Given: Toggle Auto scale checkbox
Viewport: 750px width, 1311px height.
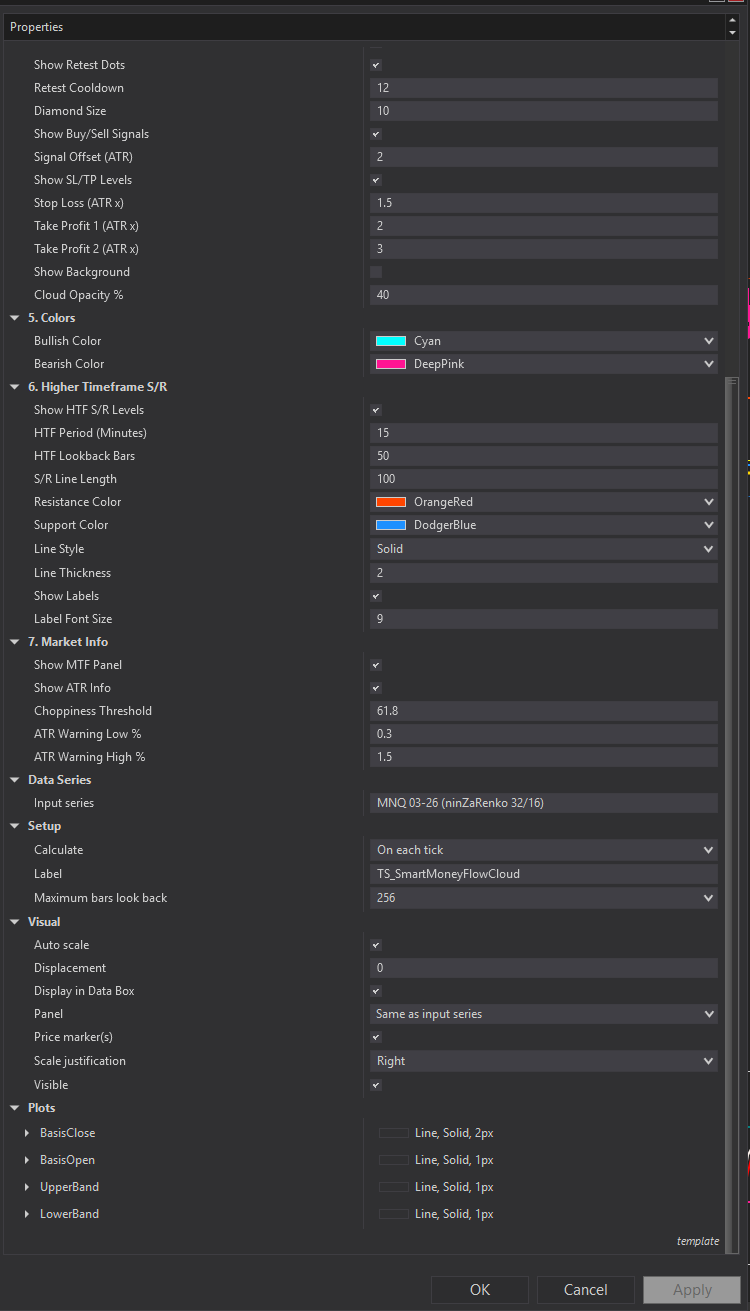Looking at the screenshot, I should (376, 945).
